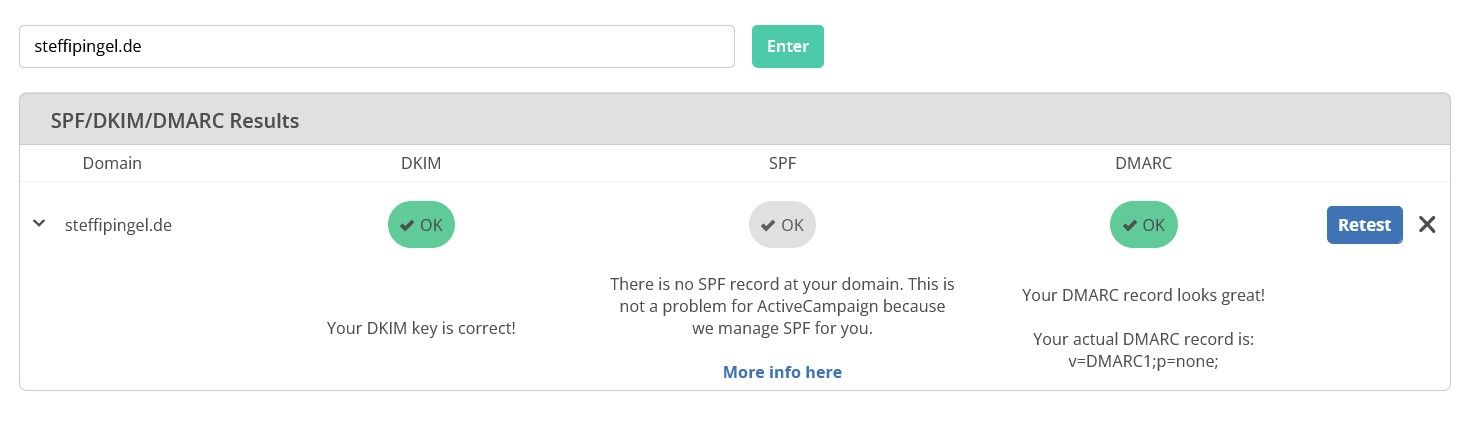Click the SPF/DKIM/DMARC Results panel title
The image size is (1468, 432).
tap(175, 121)
